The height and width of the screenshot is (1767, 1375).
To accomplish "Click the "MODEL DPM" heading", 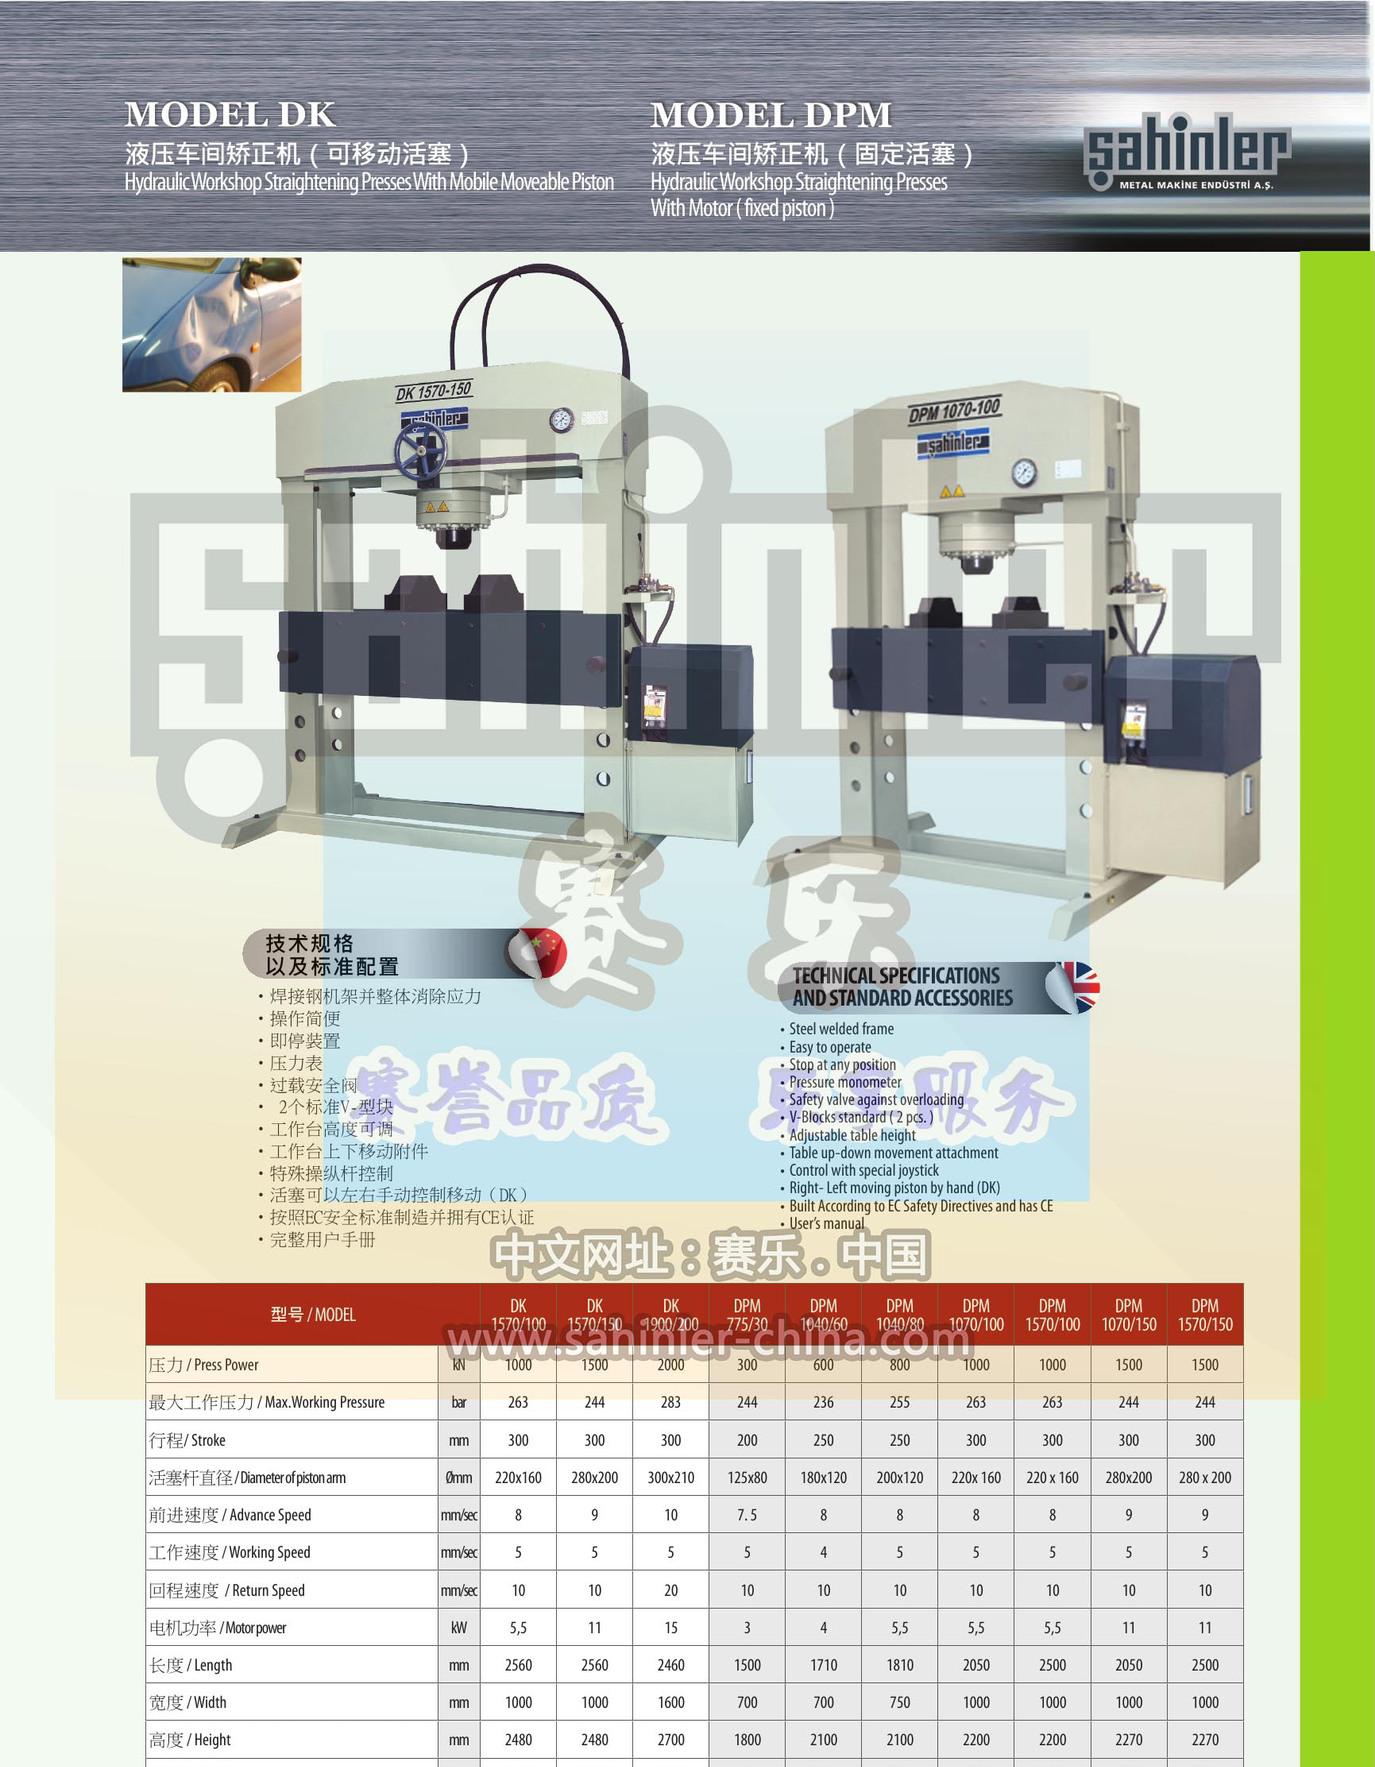I will pos(770,115).
